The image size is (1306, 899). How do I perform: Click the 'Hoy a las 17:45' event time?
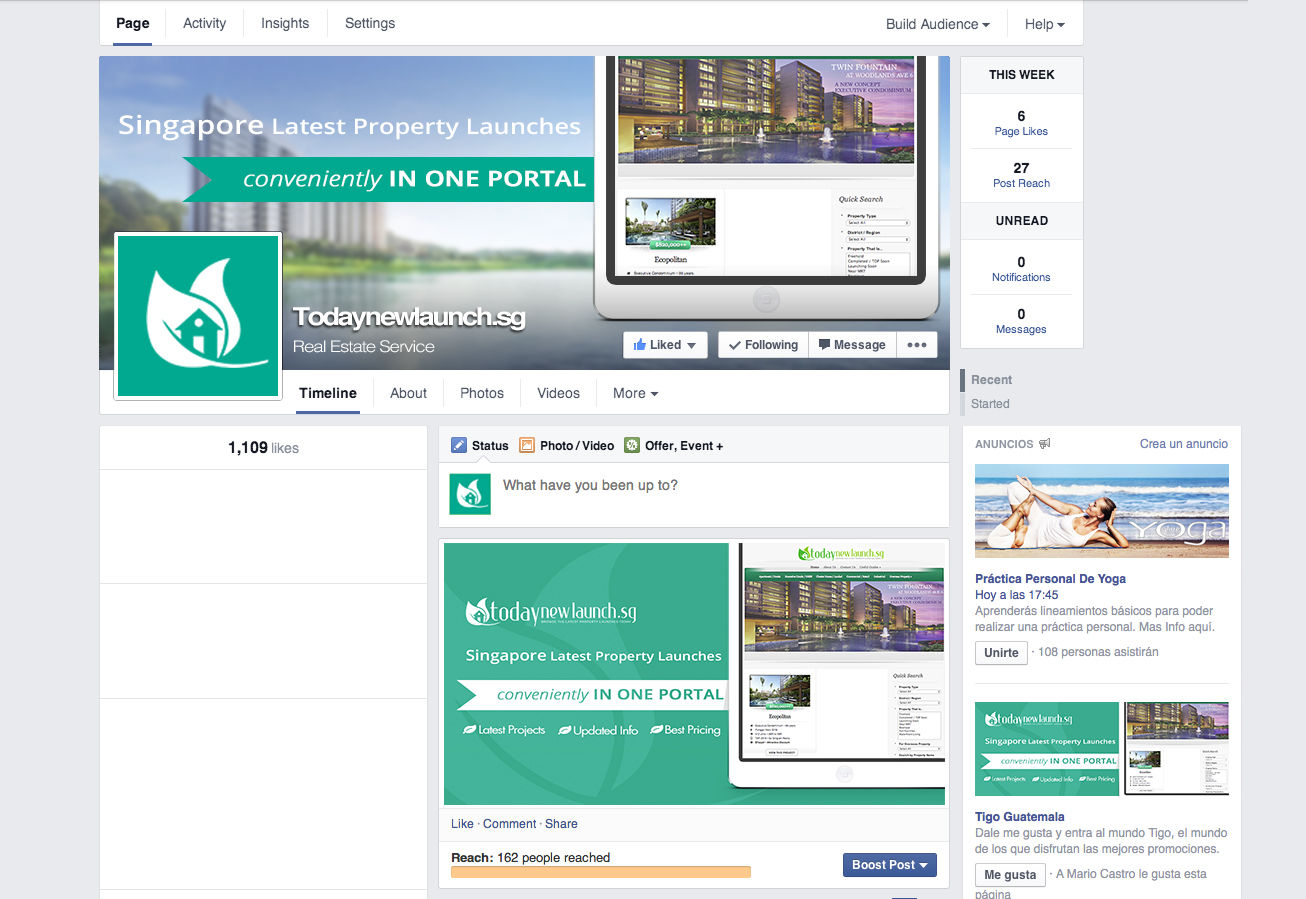click(1016, 595)
